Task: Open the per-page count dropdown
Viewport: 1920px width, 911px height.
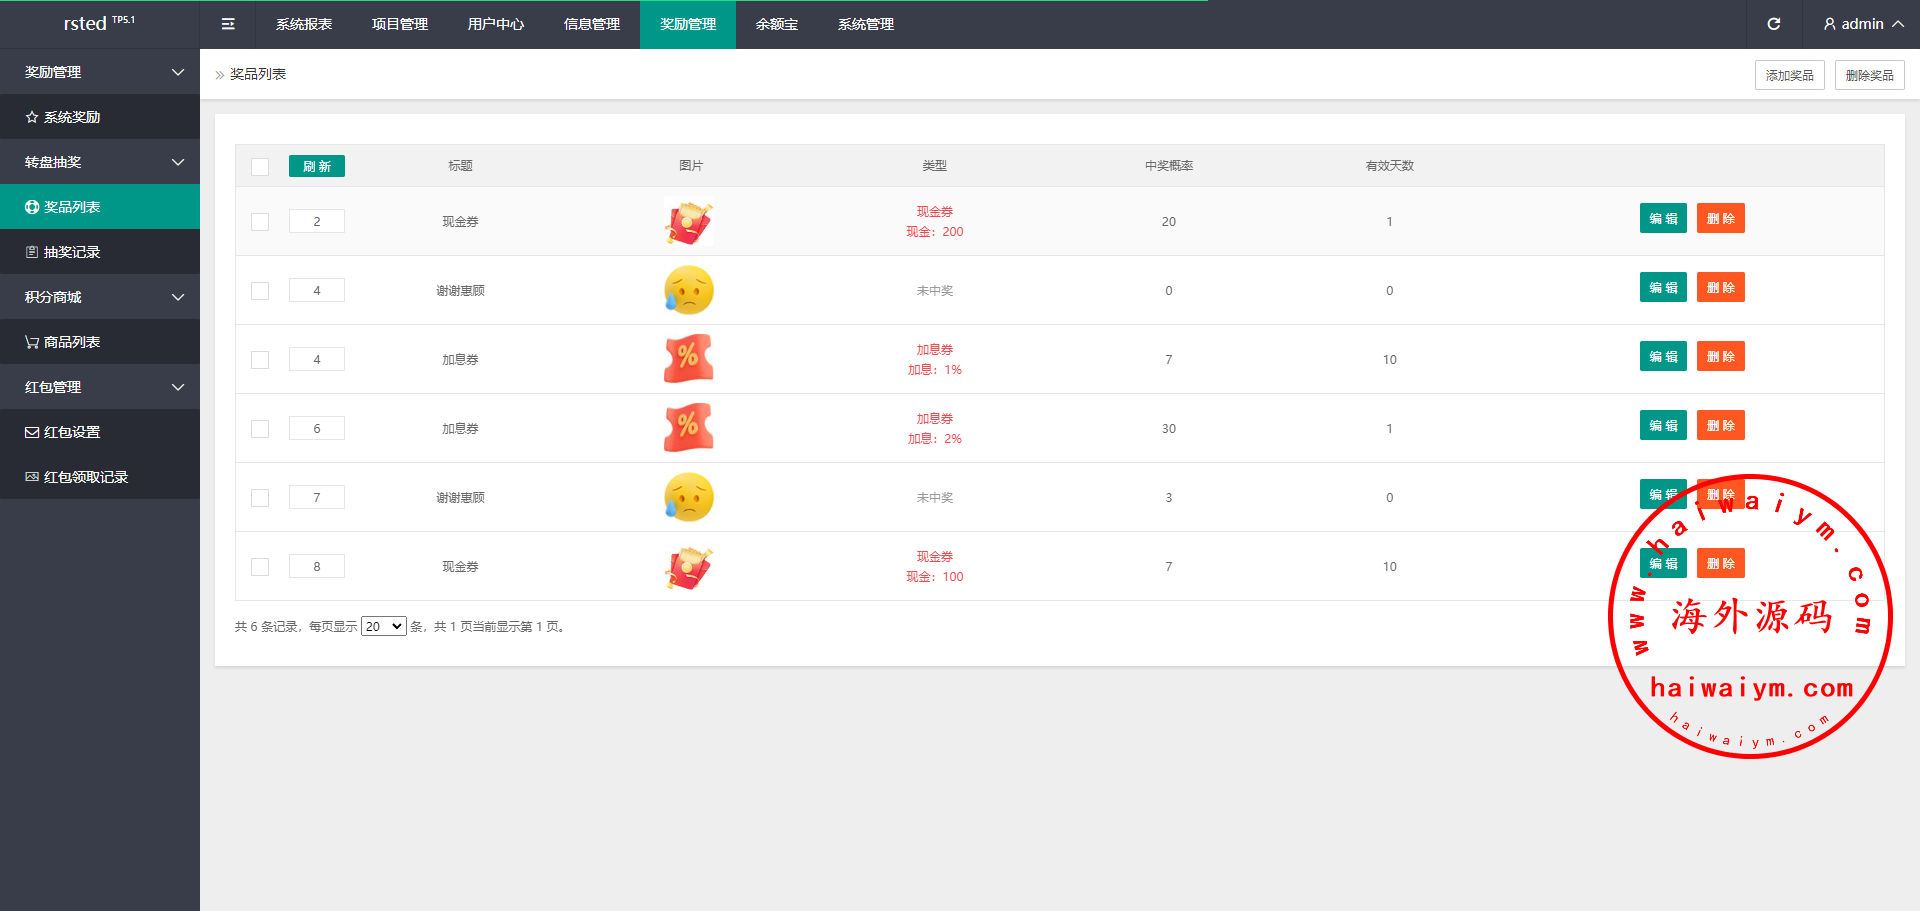Action: coord(383,627)
